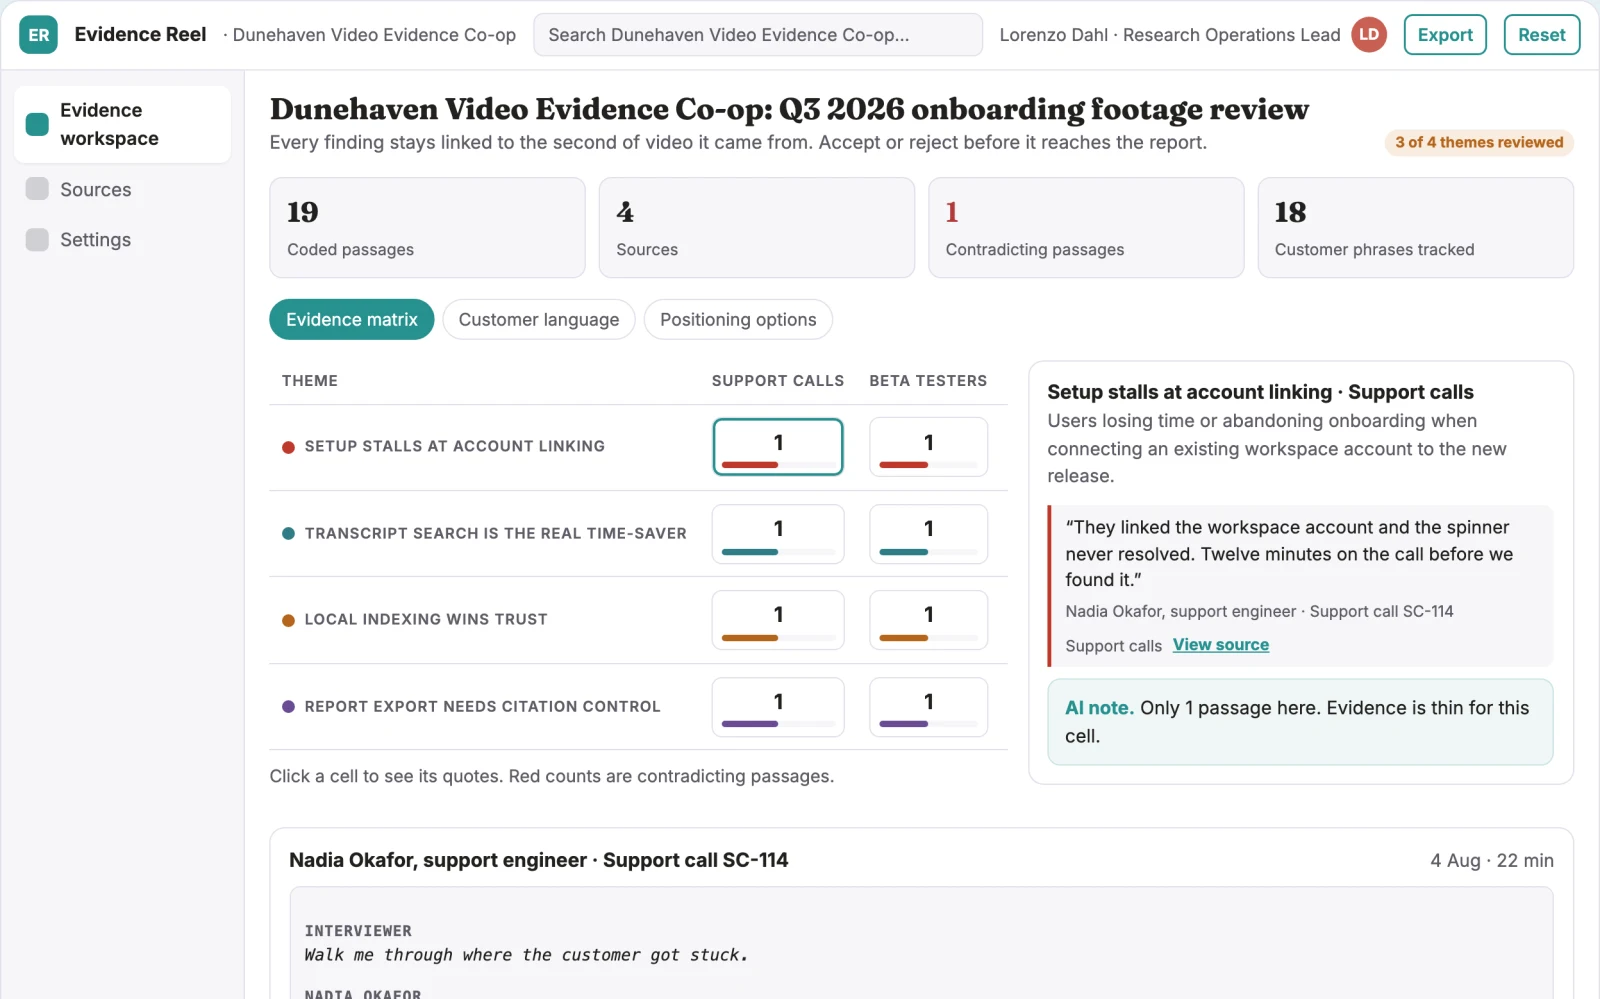This screenshot has width=1600, height=999.
Task: Click the 'AI note' text in the detail panel
Action: tap(1099, 708)
